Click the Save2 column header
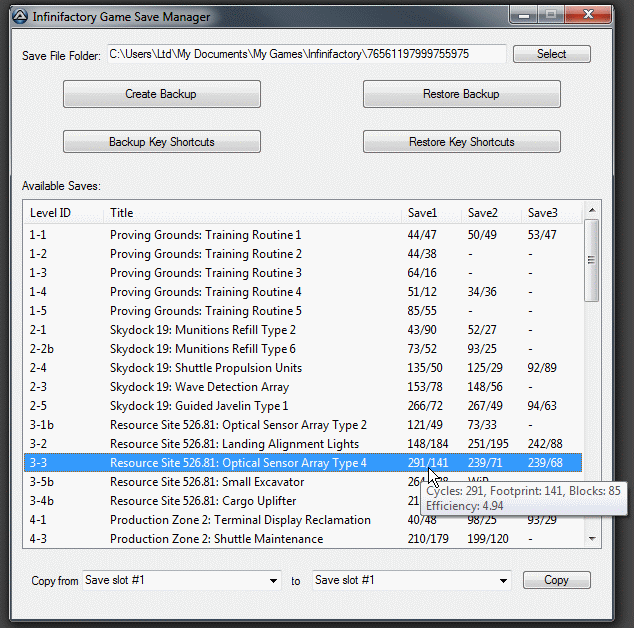 pos(491,213)
